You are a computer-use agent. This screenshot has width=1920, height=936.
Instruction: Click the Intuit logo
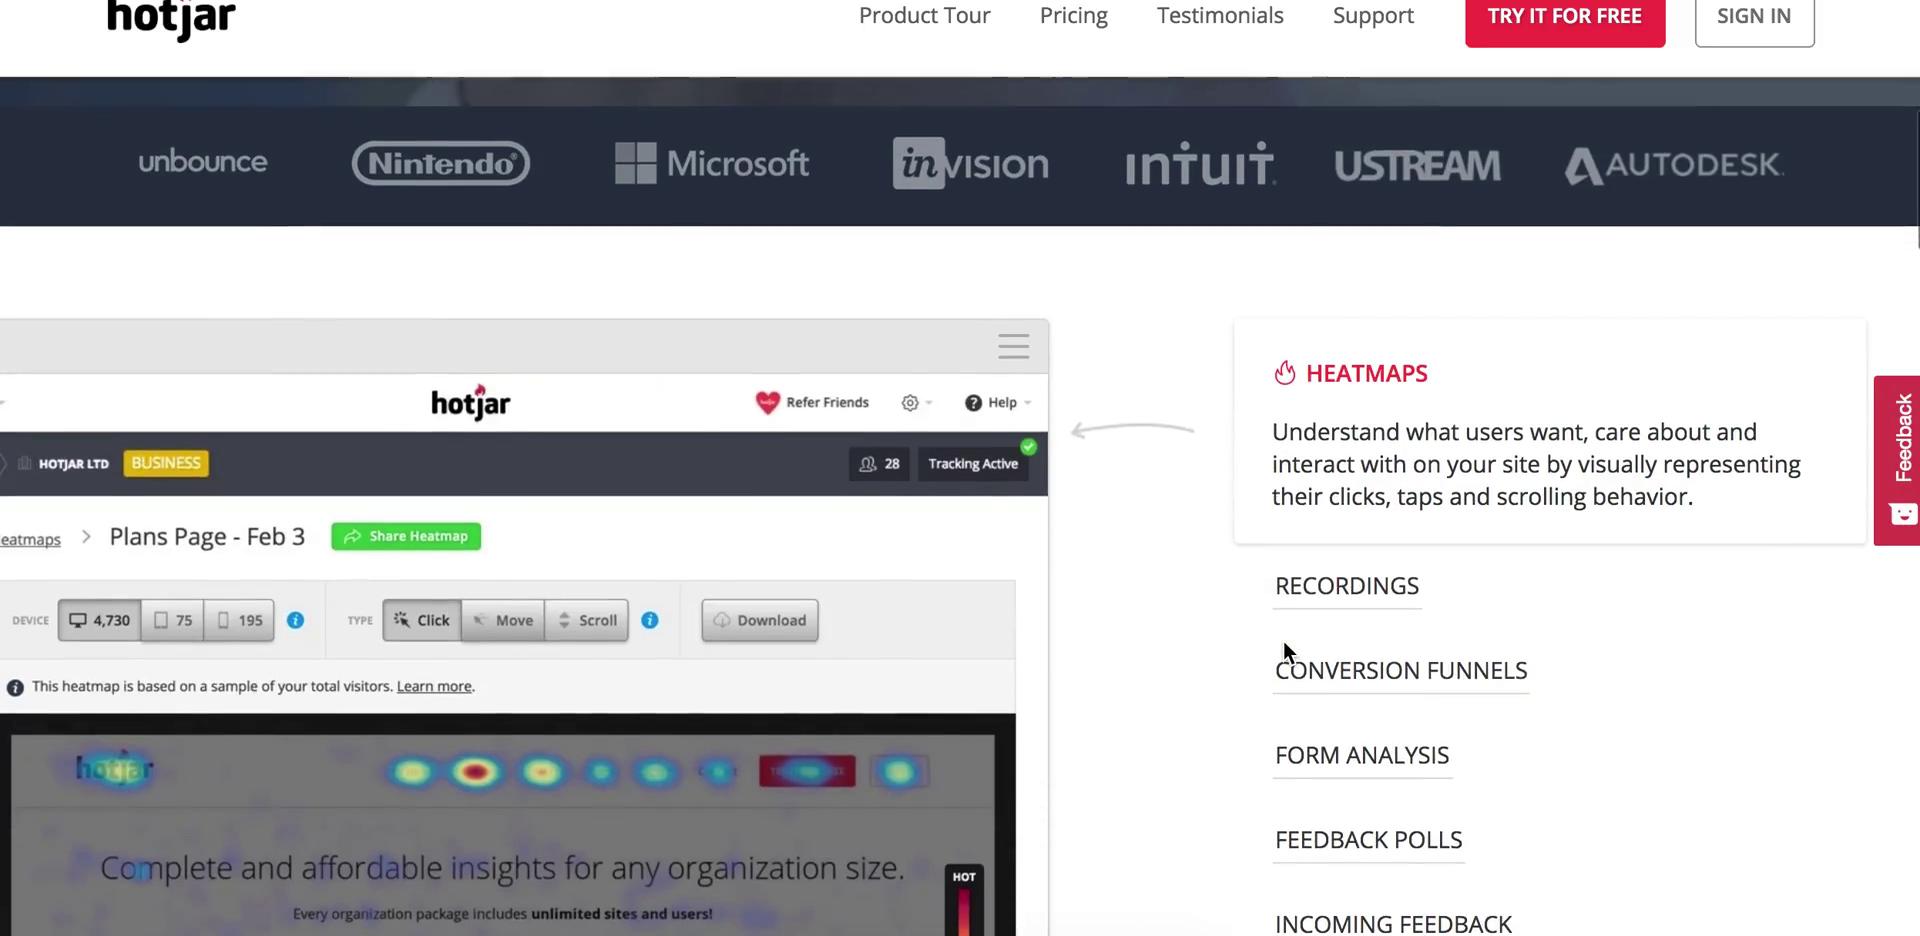pos(1200,163)
